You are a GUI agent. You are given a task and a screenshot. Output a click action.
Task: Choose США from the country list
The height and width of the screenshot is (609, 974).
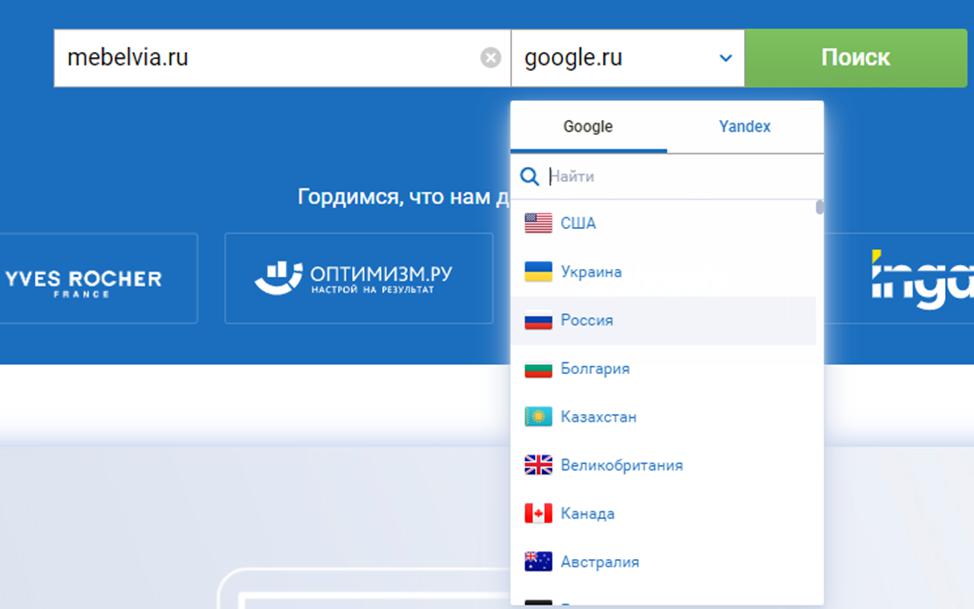point(663,223)
